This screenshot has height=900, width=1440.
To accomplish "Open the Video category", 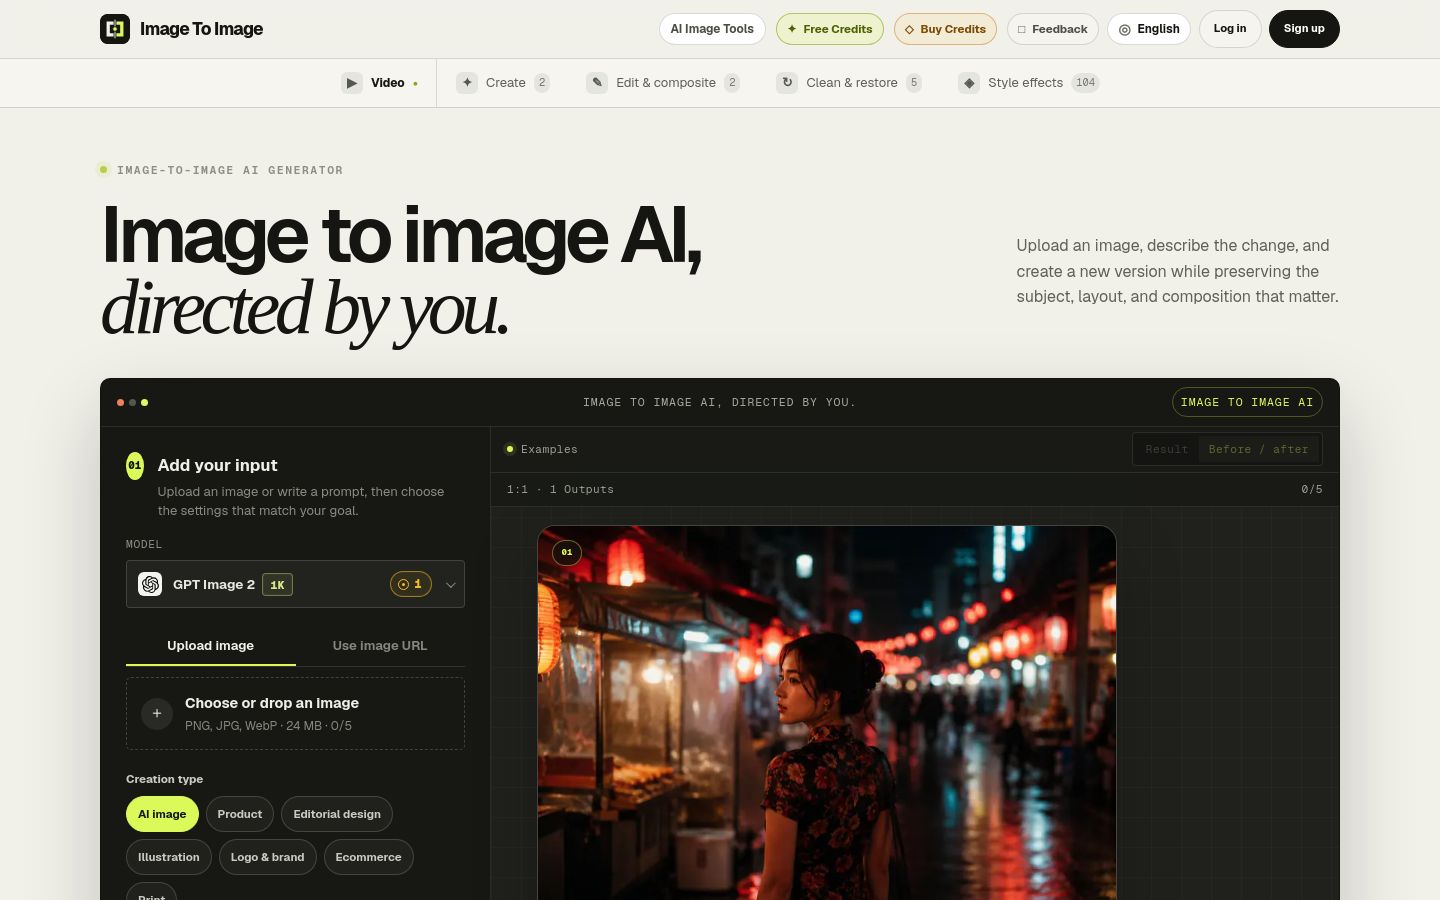I will tap(380, 83).
